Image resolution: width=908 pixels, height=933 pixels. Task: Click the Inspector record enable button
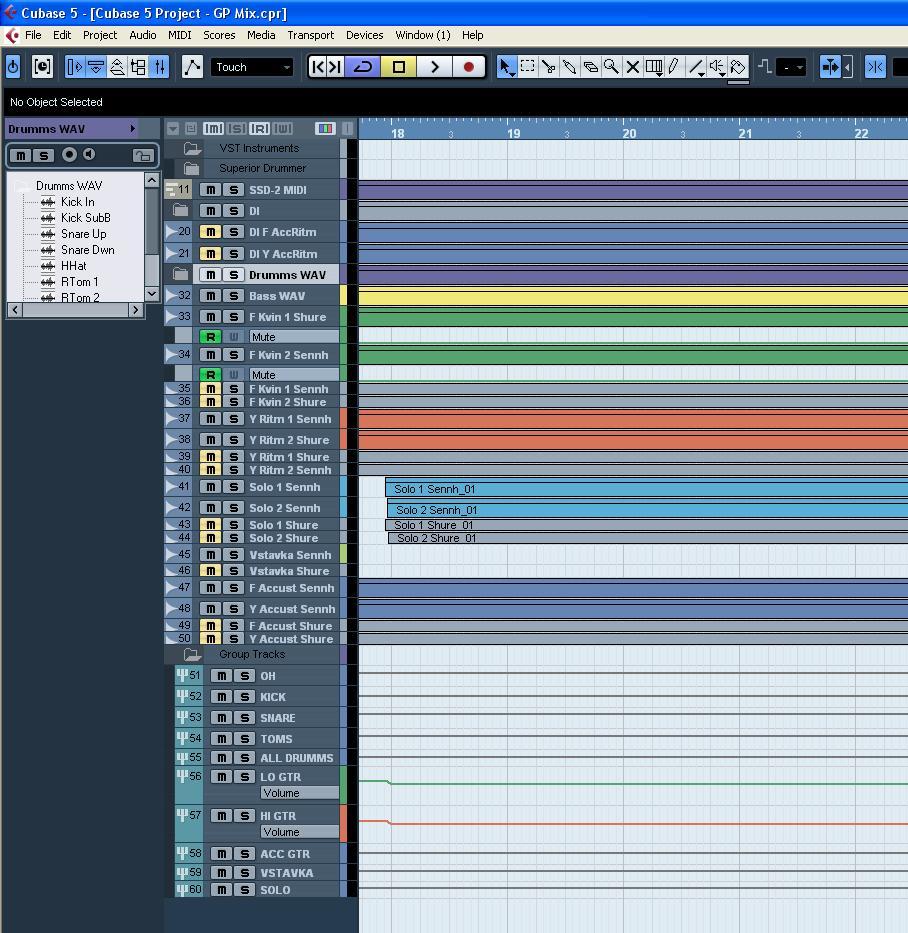tap(69, 155)
